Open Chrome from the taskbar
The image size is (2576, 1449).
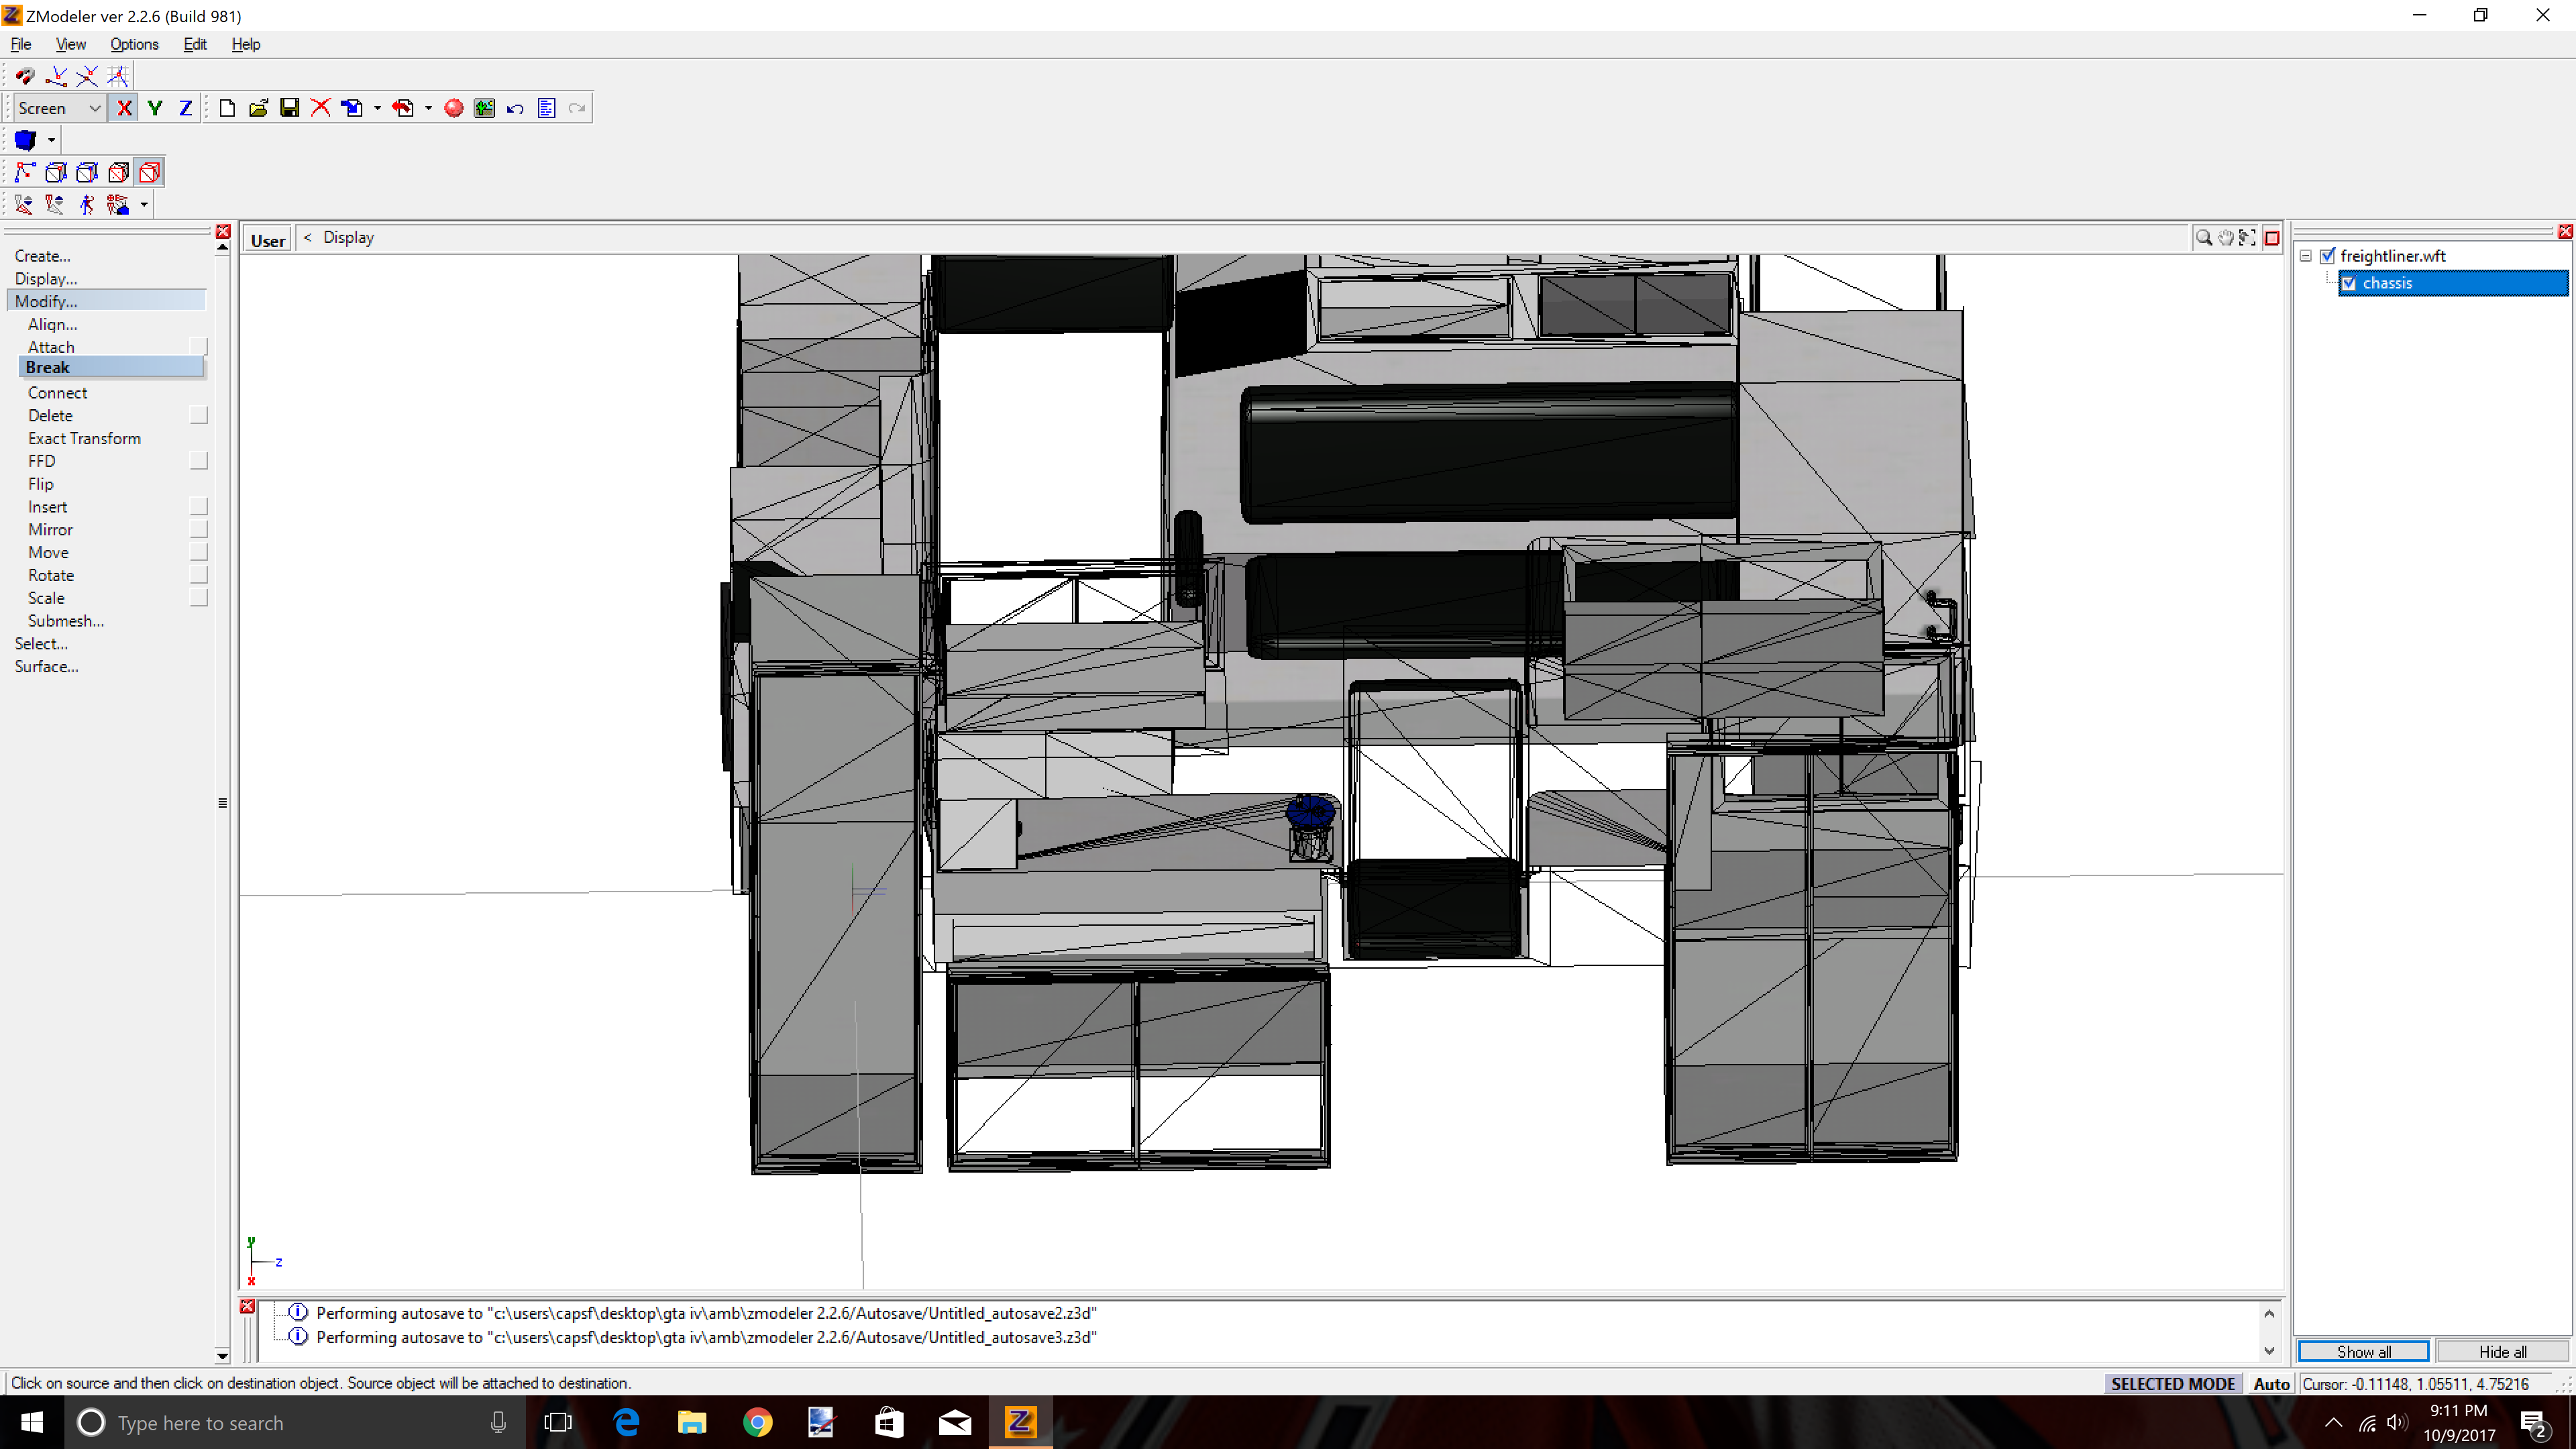(x=758, y=1421)
